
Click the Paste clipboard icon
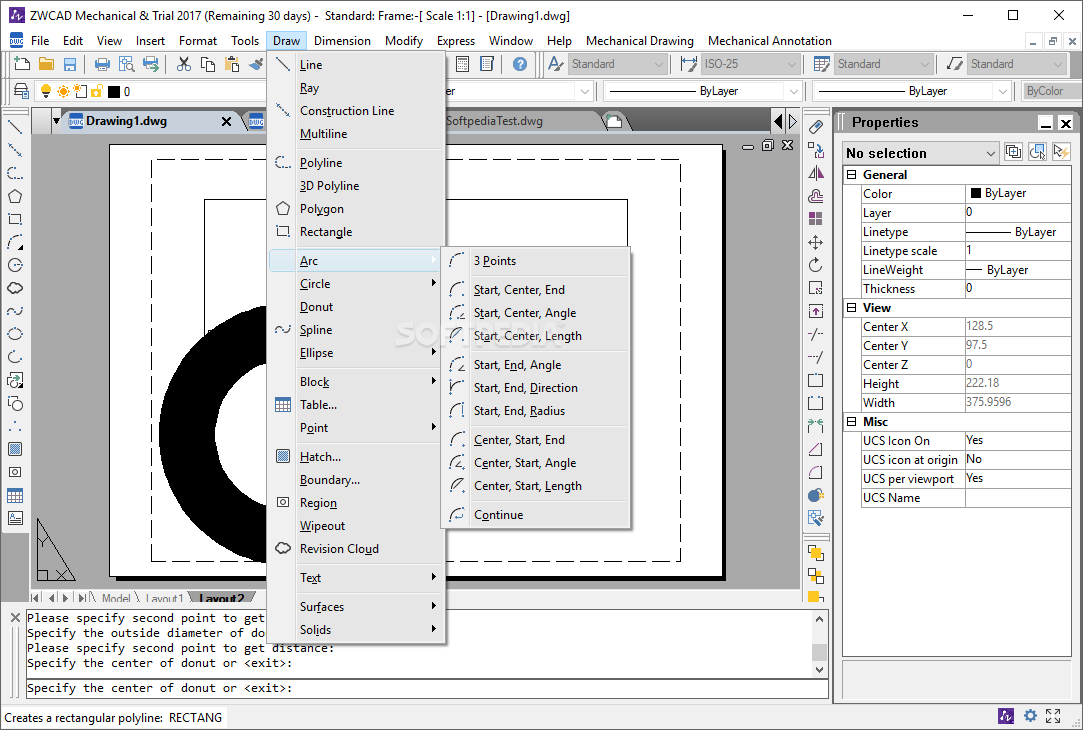(x=232, y=64)
